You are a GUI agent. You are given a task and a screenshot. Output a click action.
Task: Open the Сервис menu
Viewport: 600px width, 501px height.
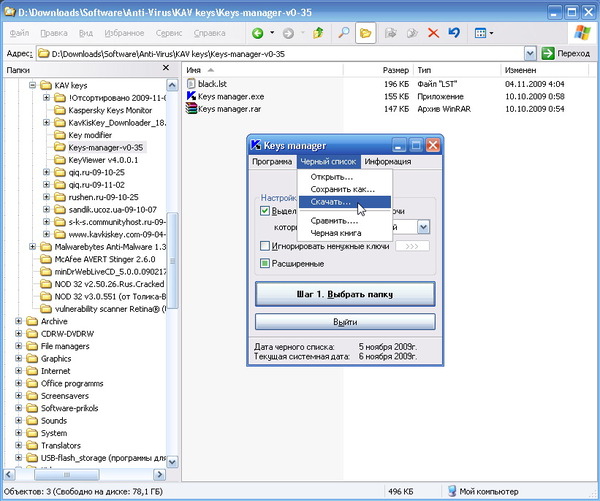(x=169, y=33)
